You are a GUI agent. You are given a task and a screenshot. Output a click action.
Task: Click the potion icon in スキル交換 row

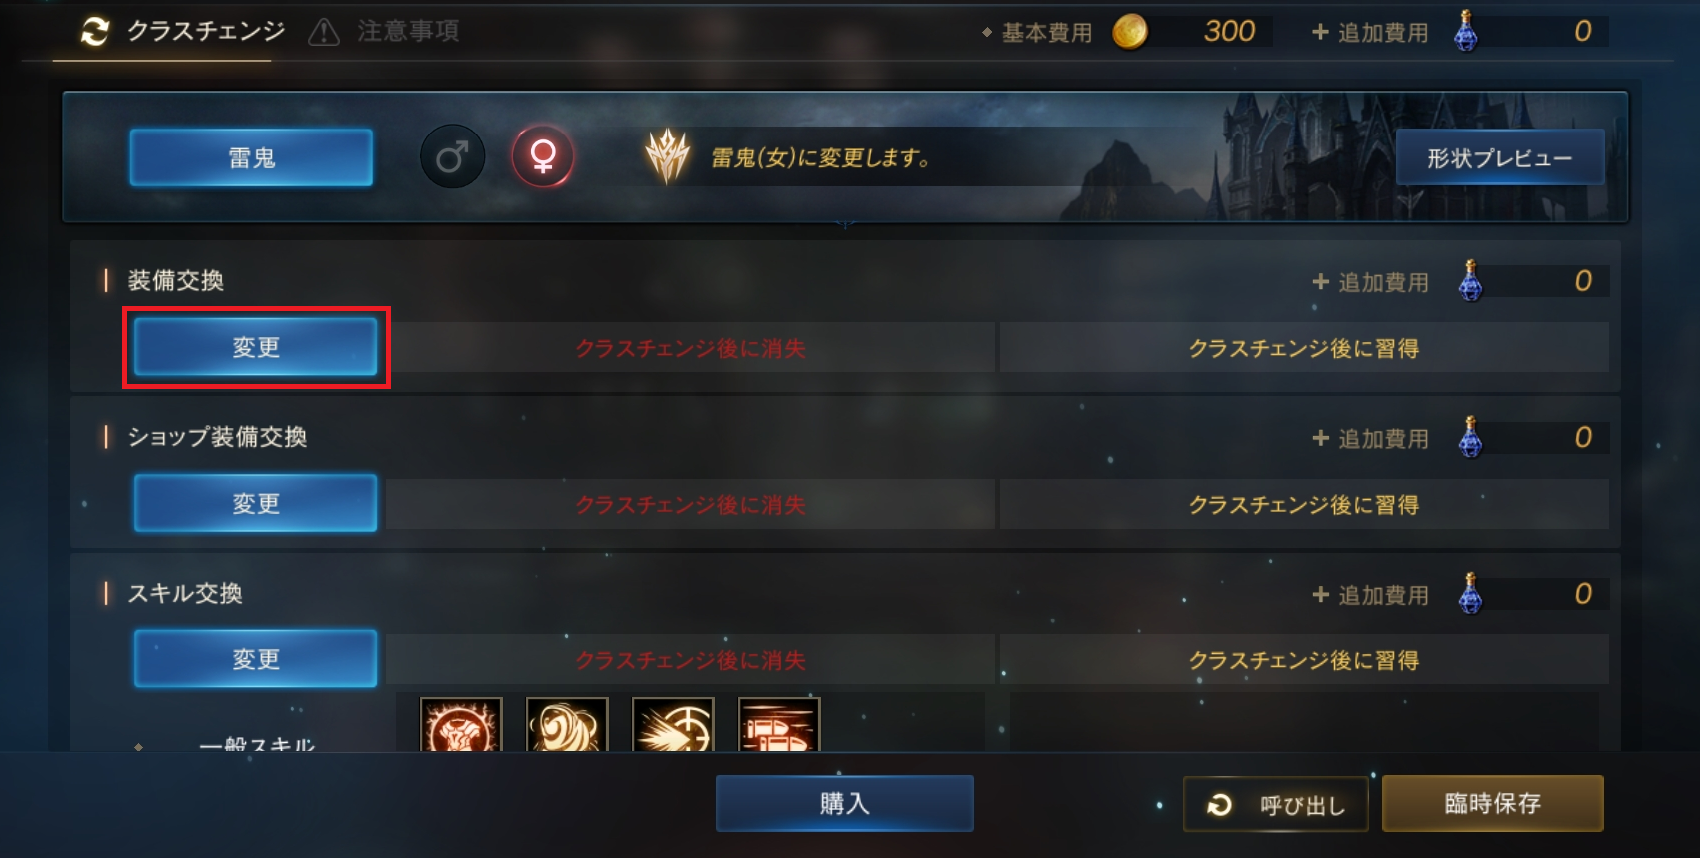(1470, 594)
